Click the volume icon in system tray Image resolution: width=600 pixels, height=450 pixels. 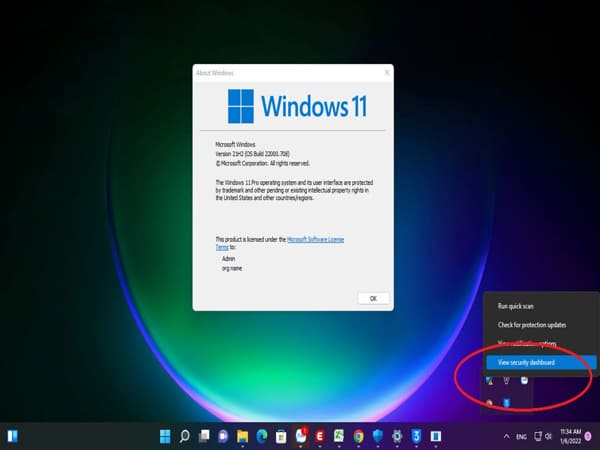coord(547,436)
